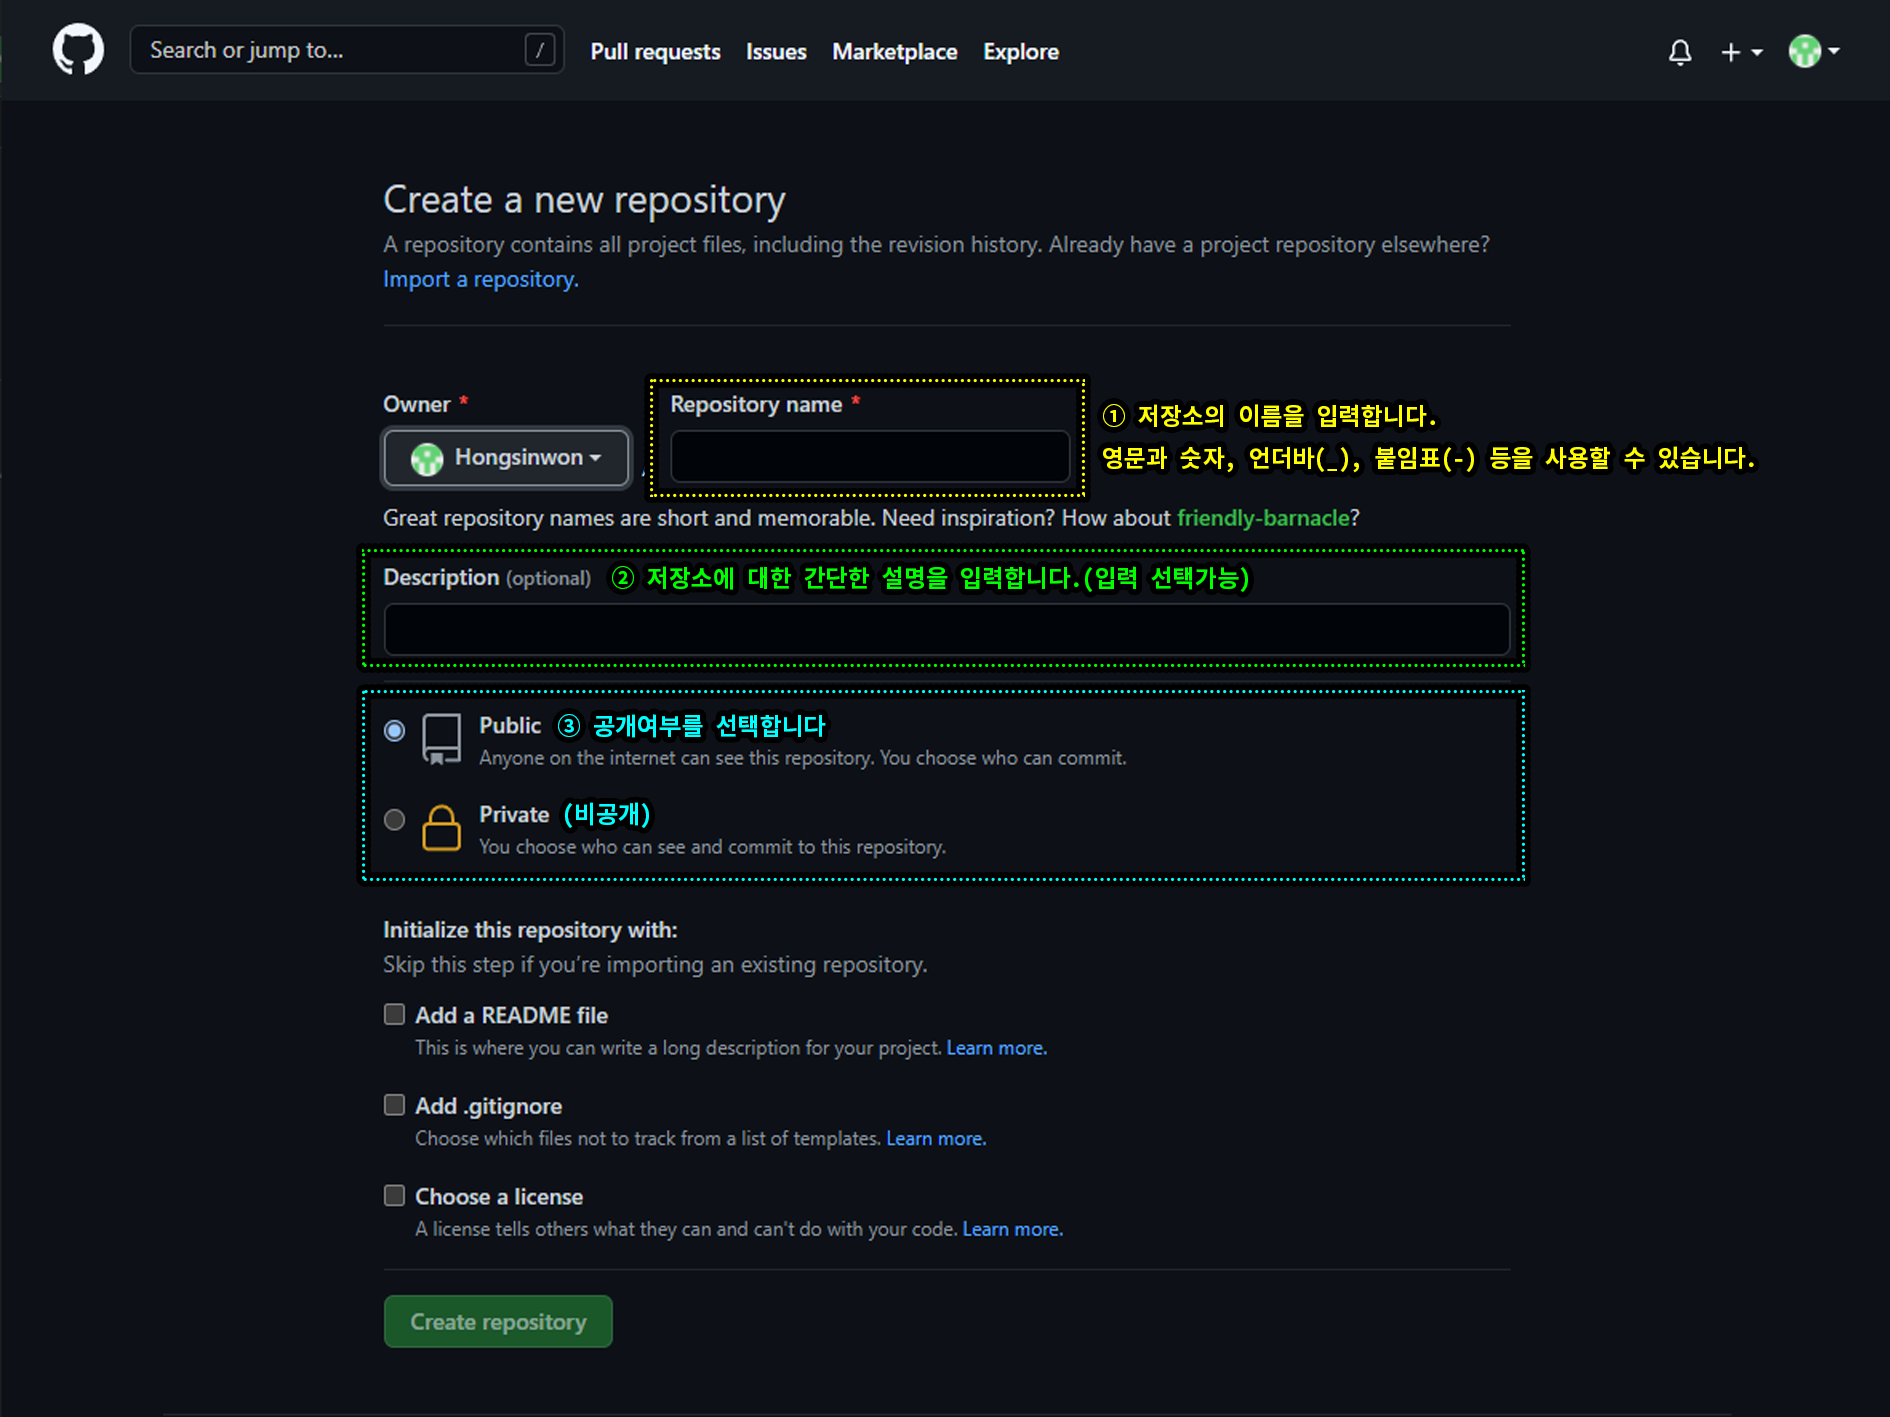The image size is (1890, 1417).
Task: Check Choose a license
Action: pos(395,1195)
